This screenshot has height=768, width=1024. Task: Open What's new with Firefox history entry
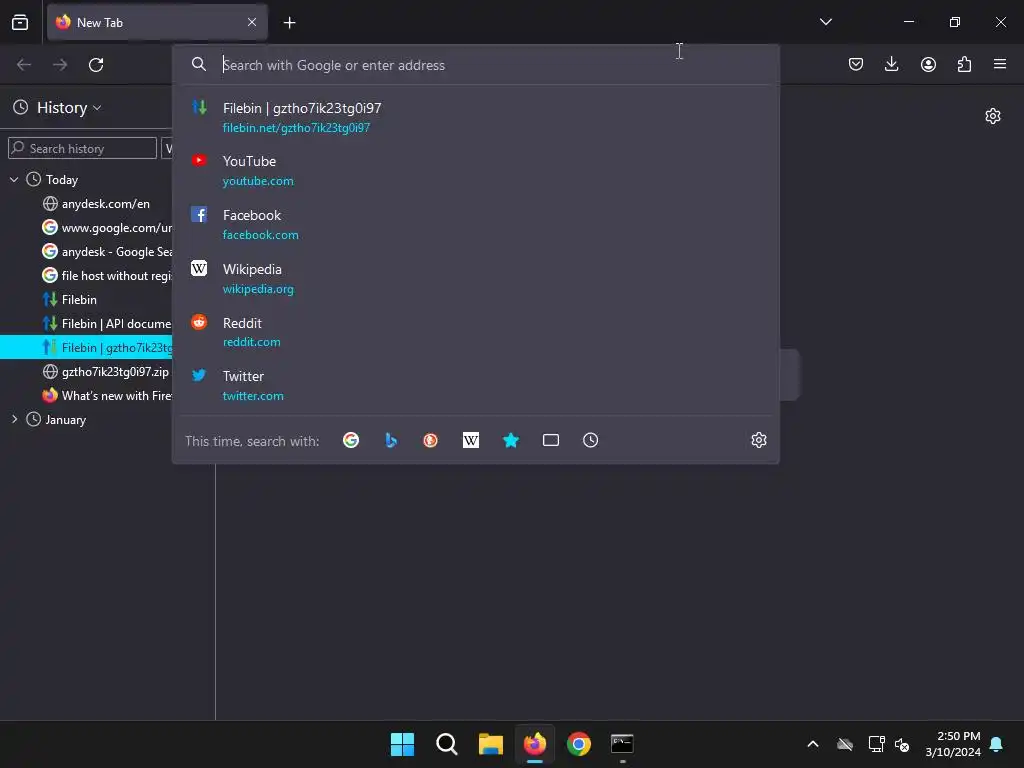(x=106, y=396)
